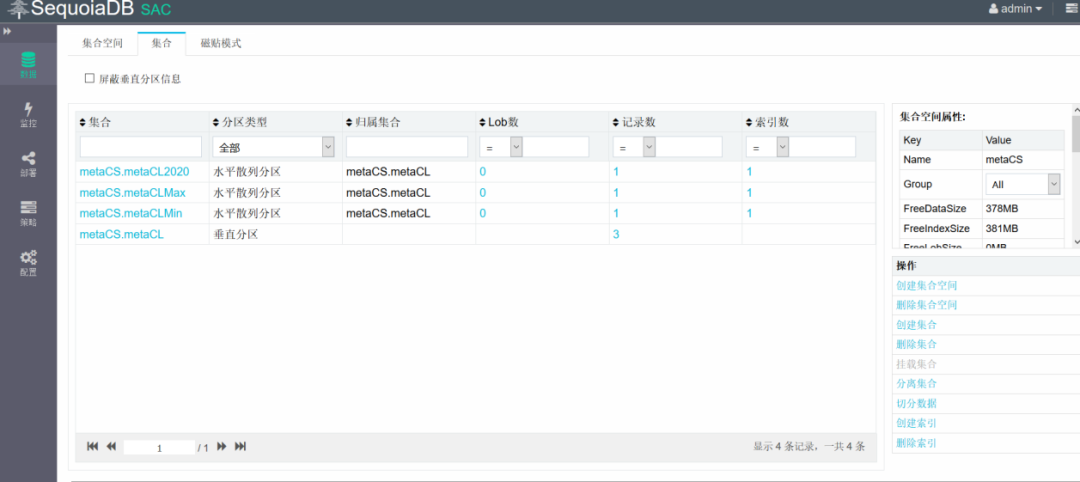The height and width of the screenshot is (482, 1080).
Task: Open Lob数 comparison operator dropdown
Action: coord(501,147)
